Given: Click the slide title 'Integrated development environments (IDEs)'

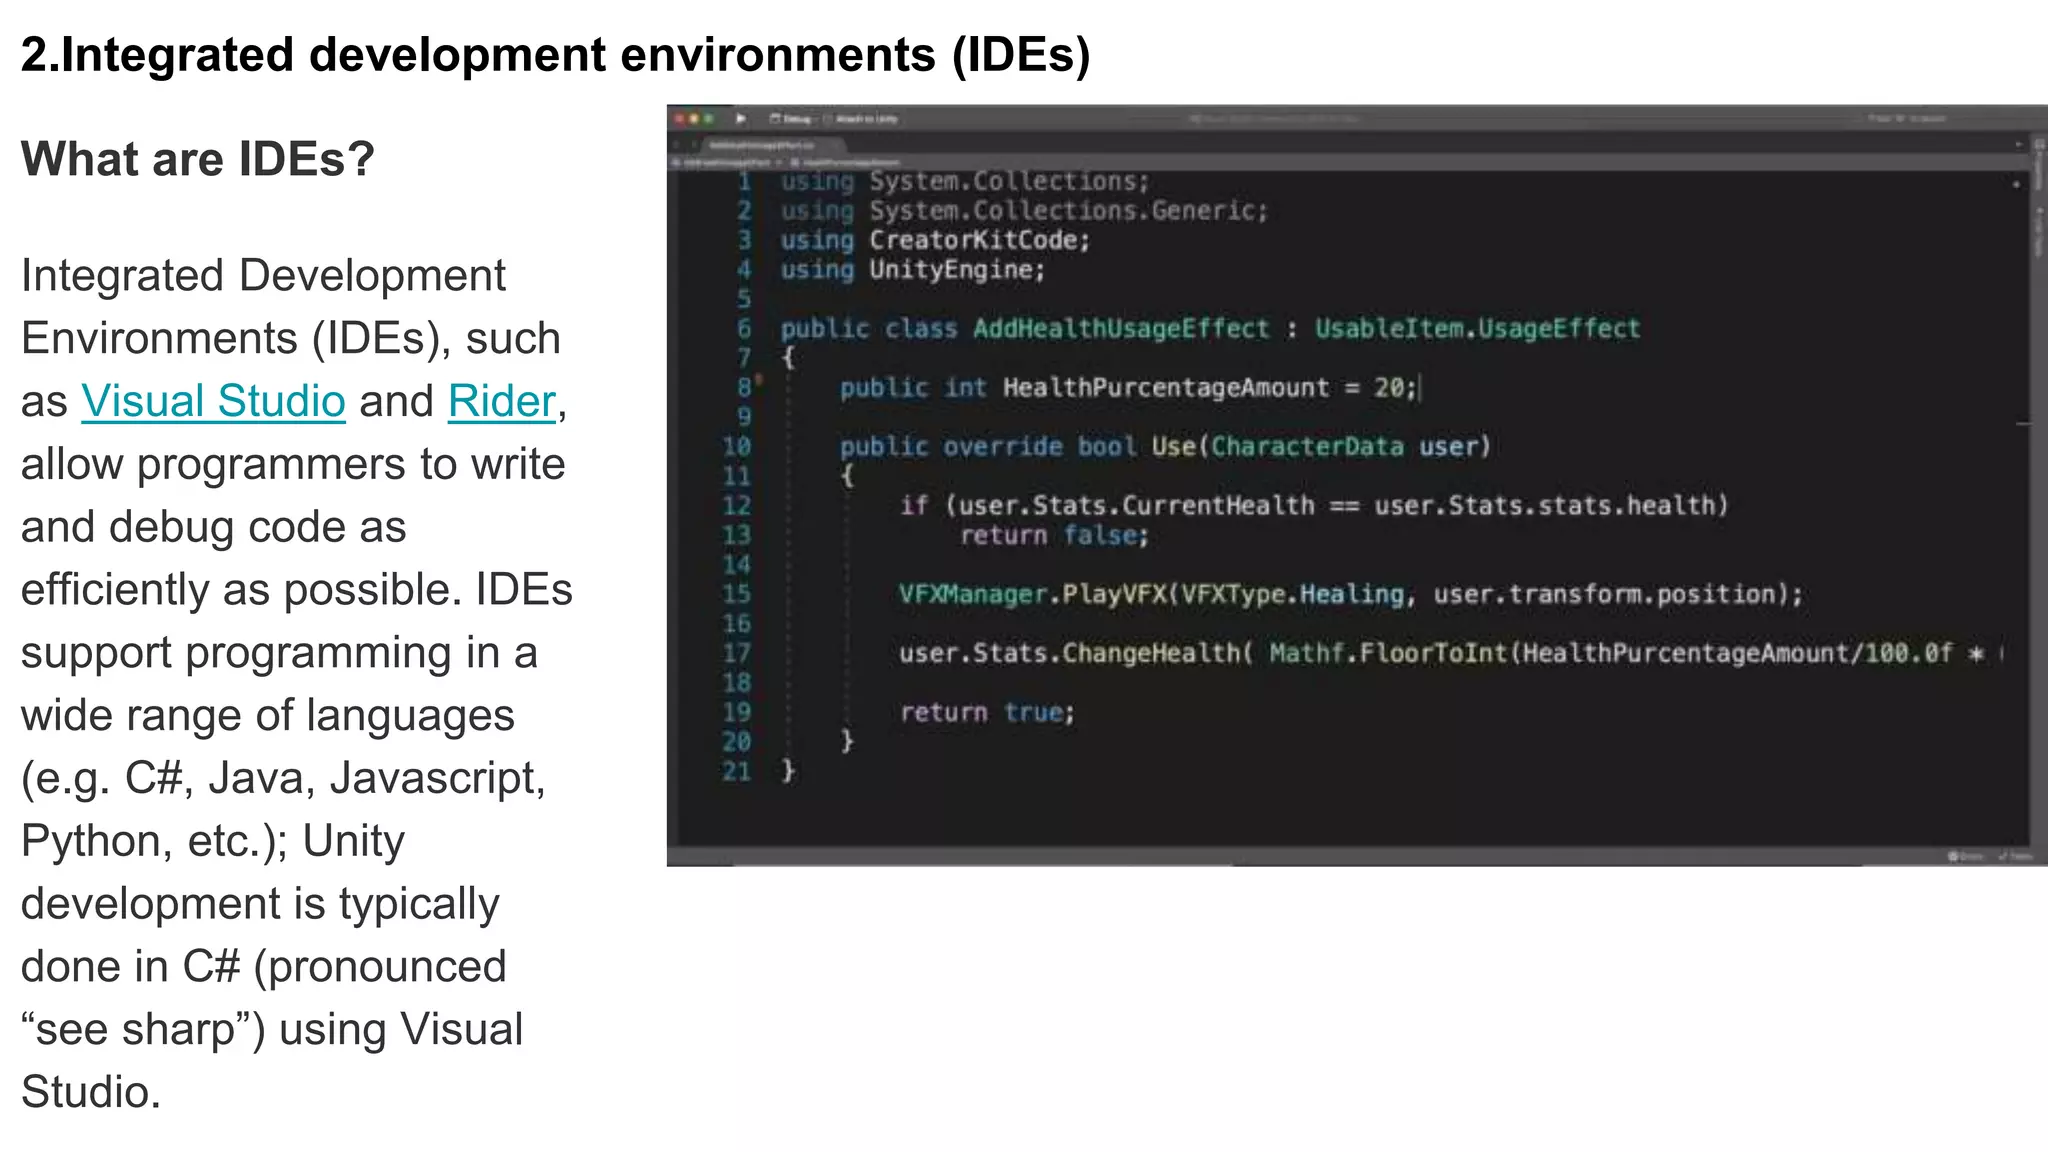Looking at the screenshot, I should point(575,54).
